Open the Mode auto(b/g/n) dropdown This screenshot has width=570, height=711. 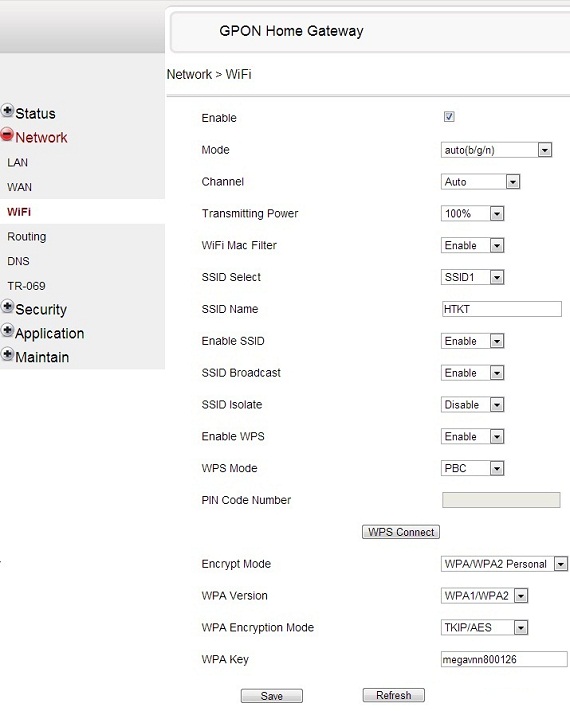point(496,150)
